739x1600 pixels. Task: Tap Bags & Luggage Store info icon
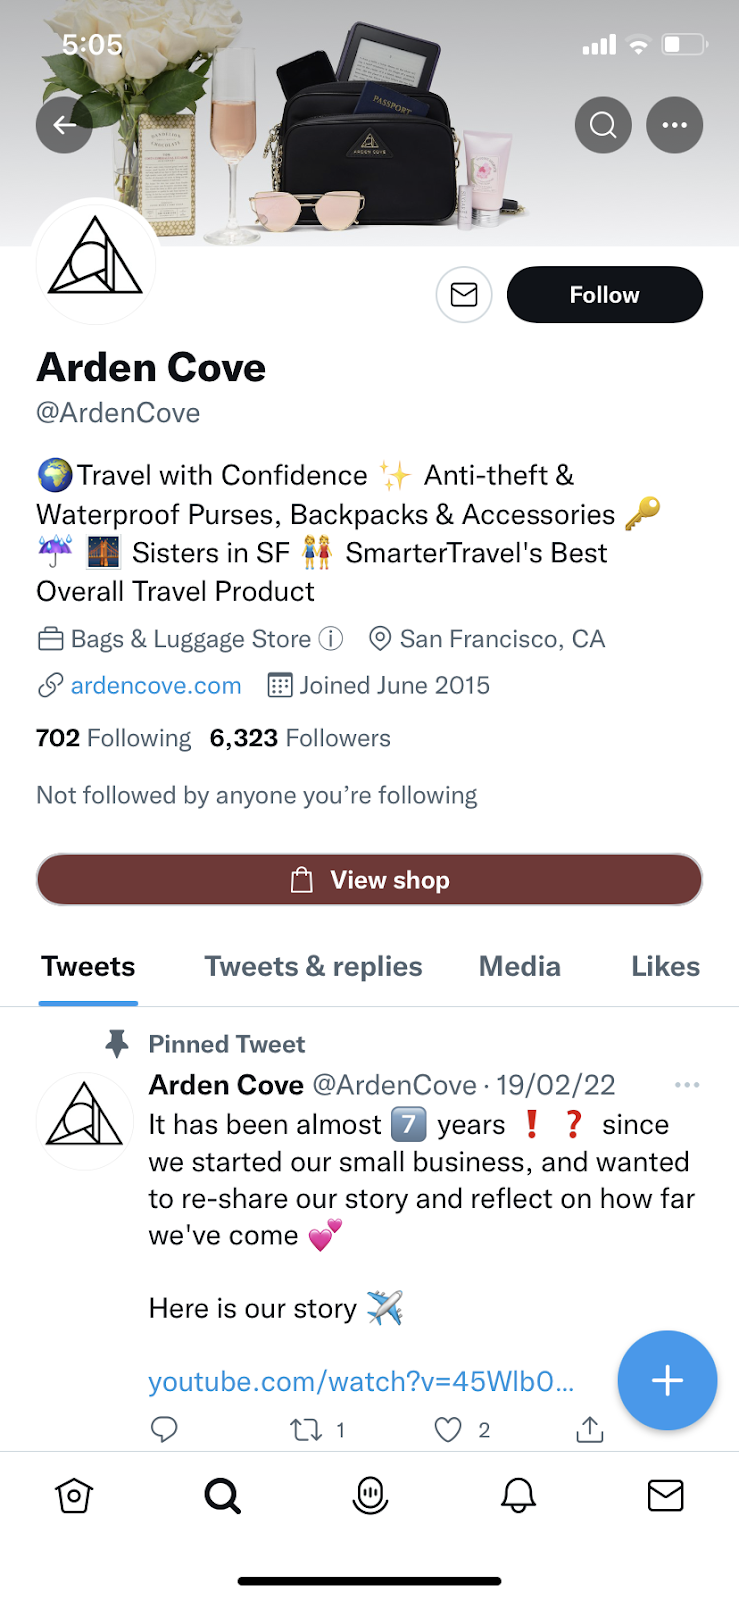330,638
